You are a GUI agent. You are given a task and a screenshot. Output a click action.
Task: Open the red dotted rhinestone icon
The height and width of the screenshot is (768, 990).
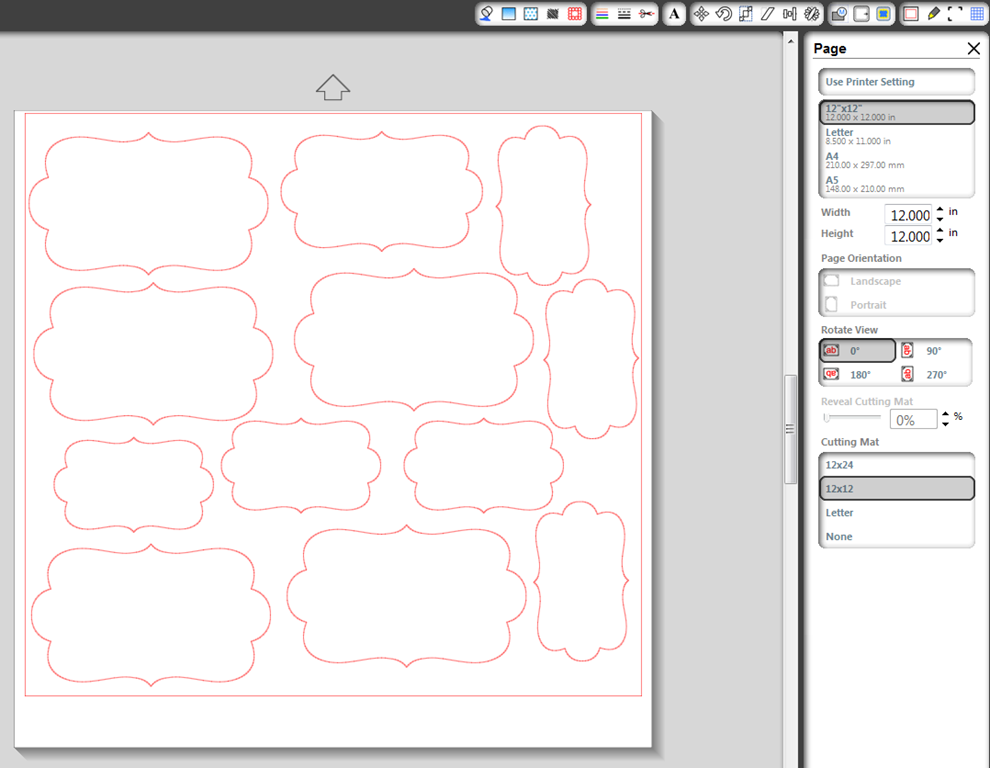tap(575, 14)
